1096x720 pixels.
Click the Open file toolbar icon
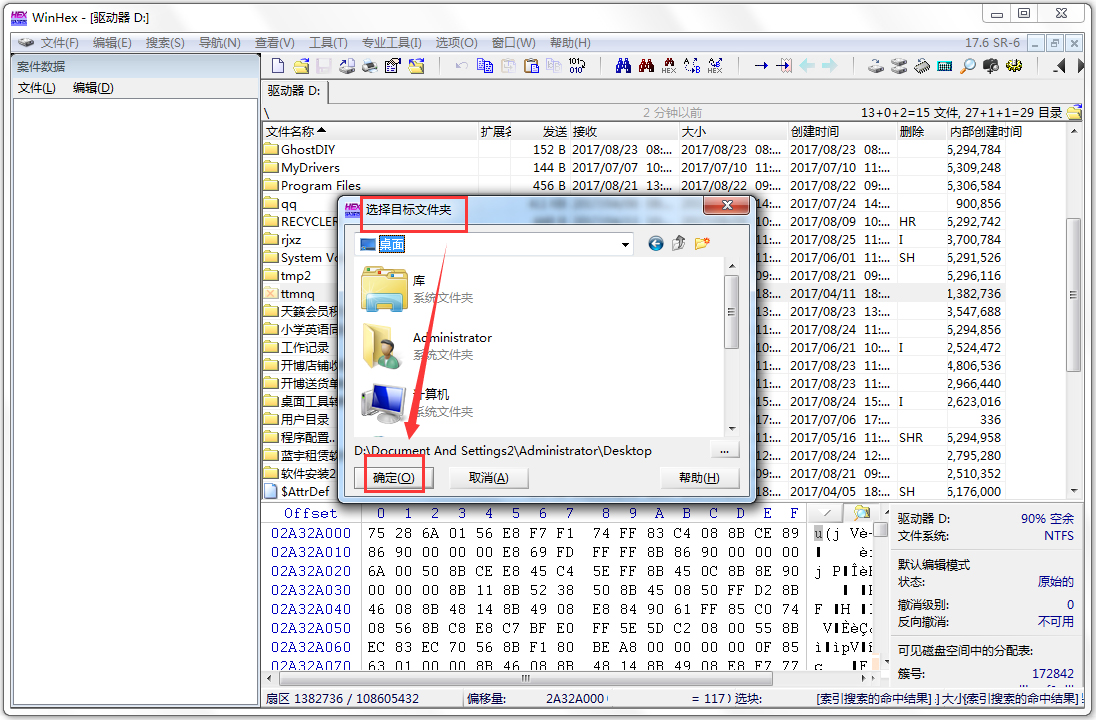click(x=301, y=66)
